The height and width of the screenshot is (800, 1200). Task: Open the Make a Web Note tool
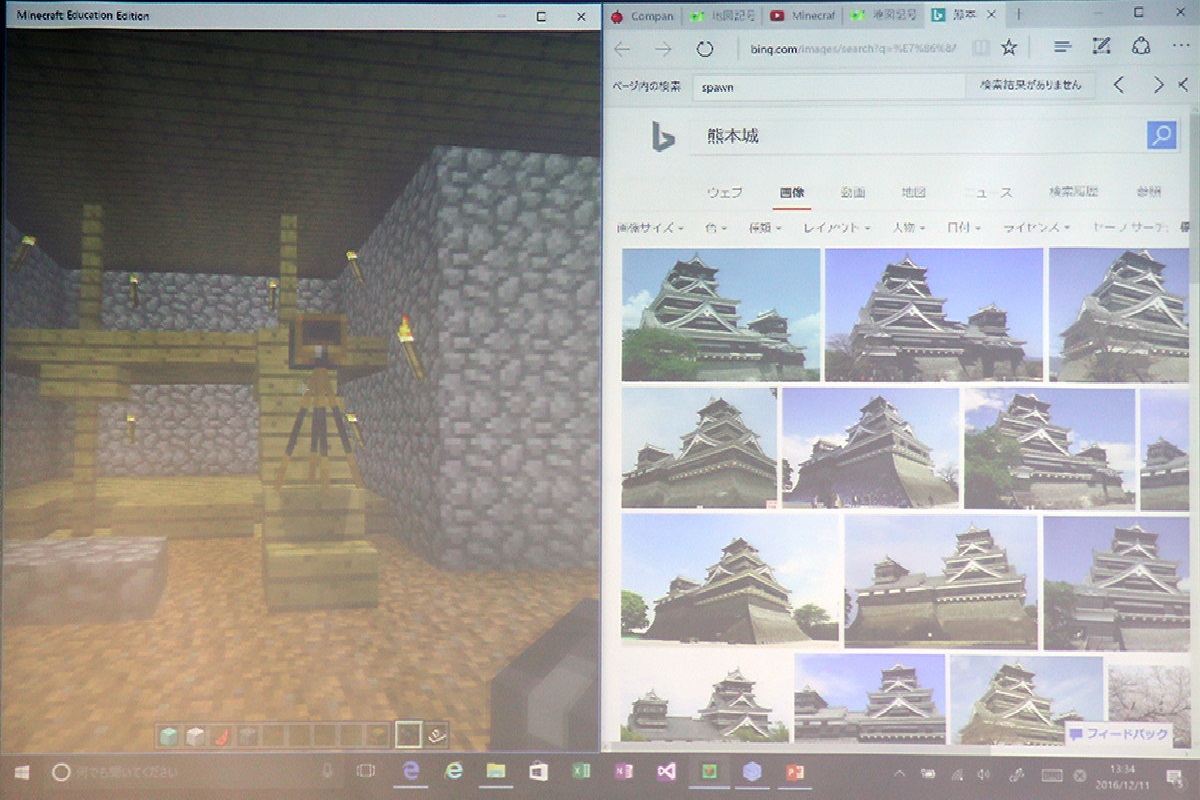[x=1102, y=47]
